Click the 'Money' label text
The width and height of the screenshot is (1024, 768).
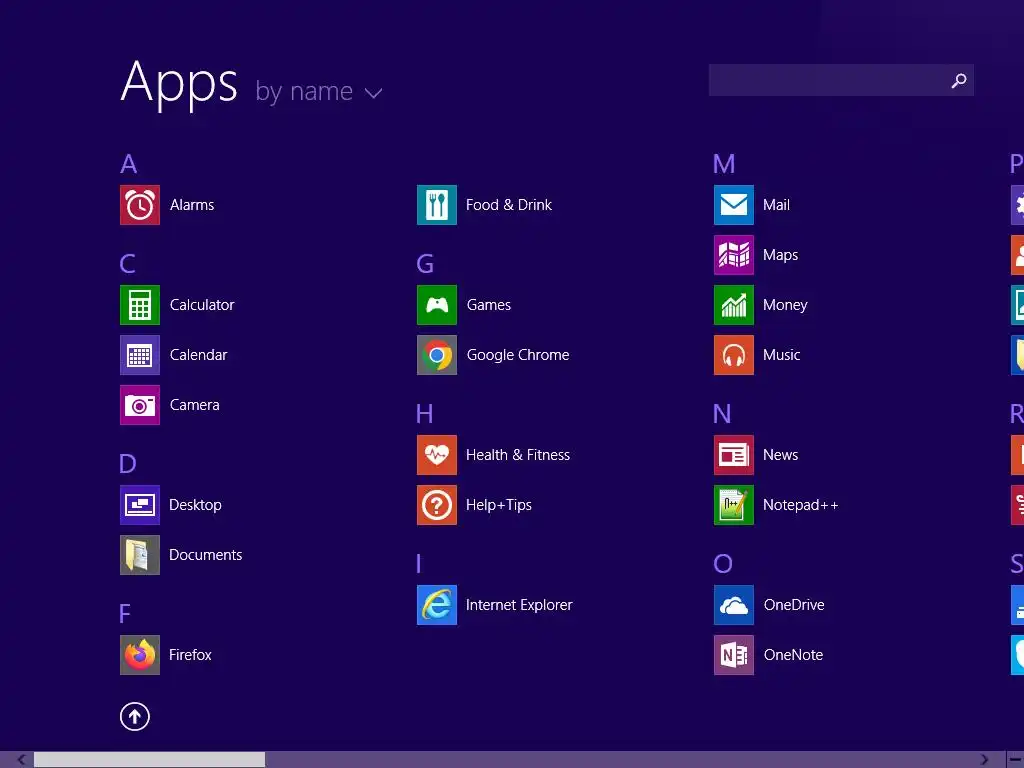(785, 305)
